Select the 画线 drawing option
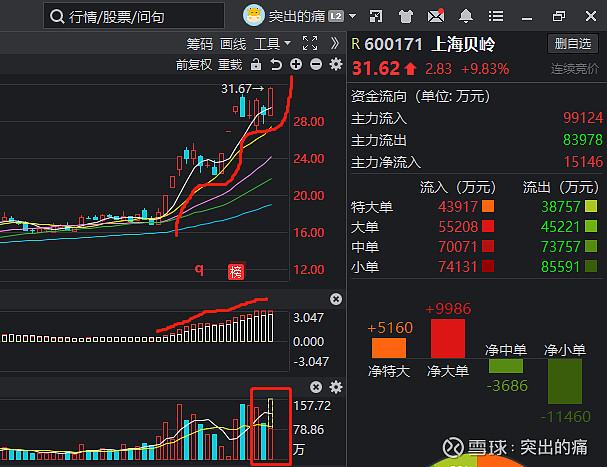The width and height of the screenshot is (607, 467). click(x=233, y=44)
